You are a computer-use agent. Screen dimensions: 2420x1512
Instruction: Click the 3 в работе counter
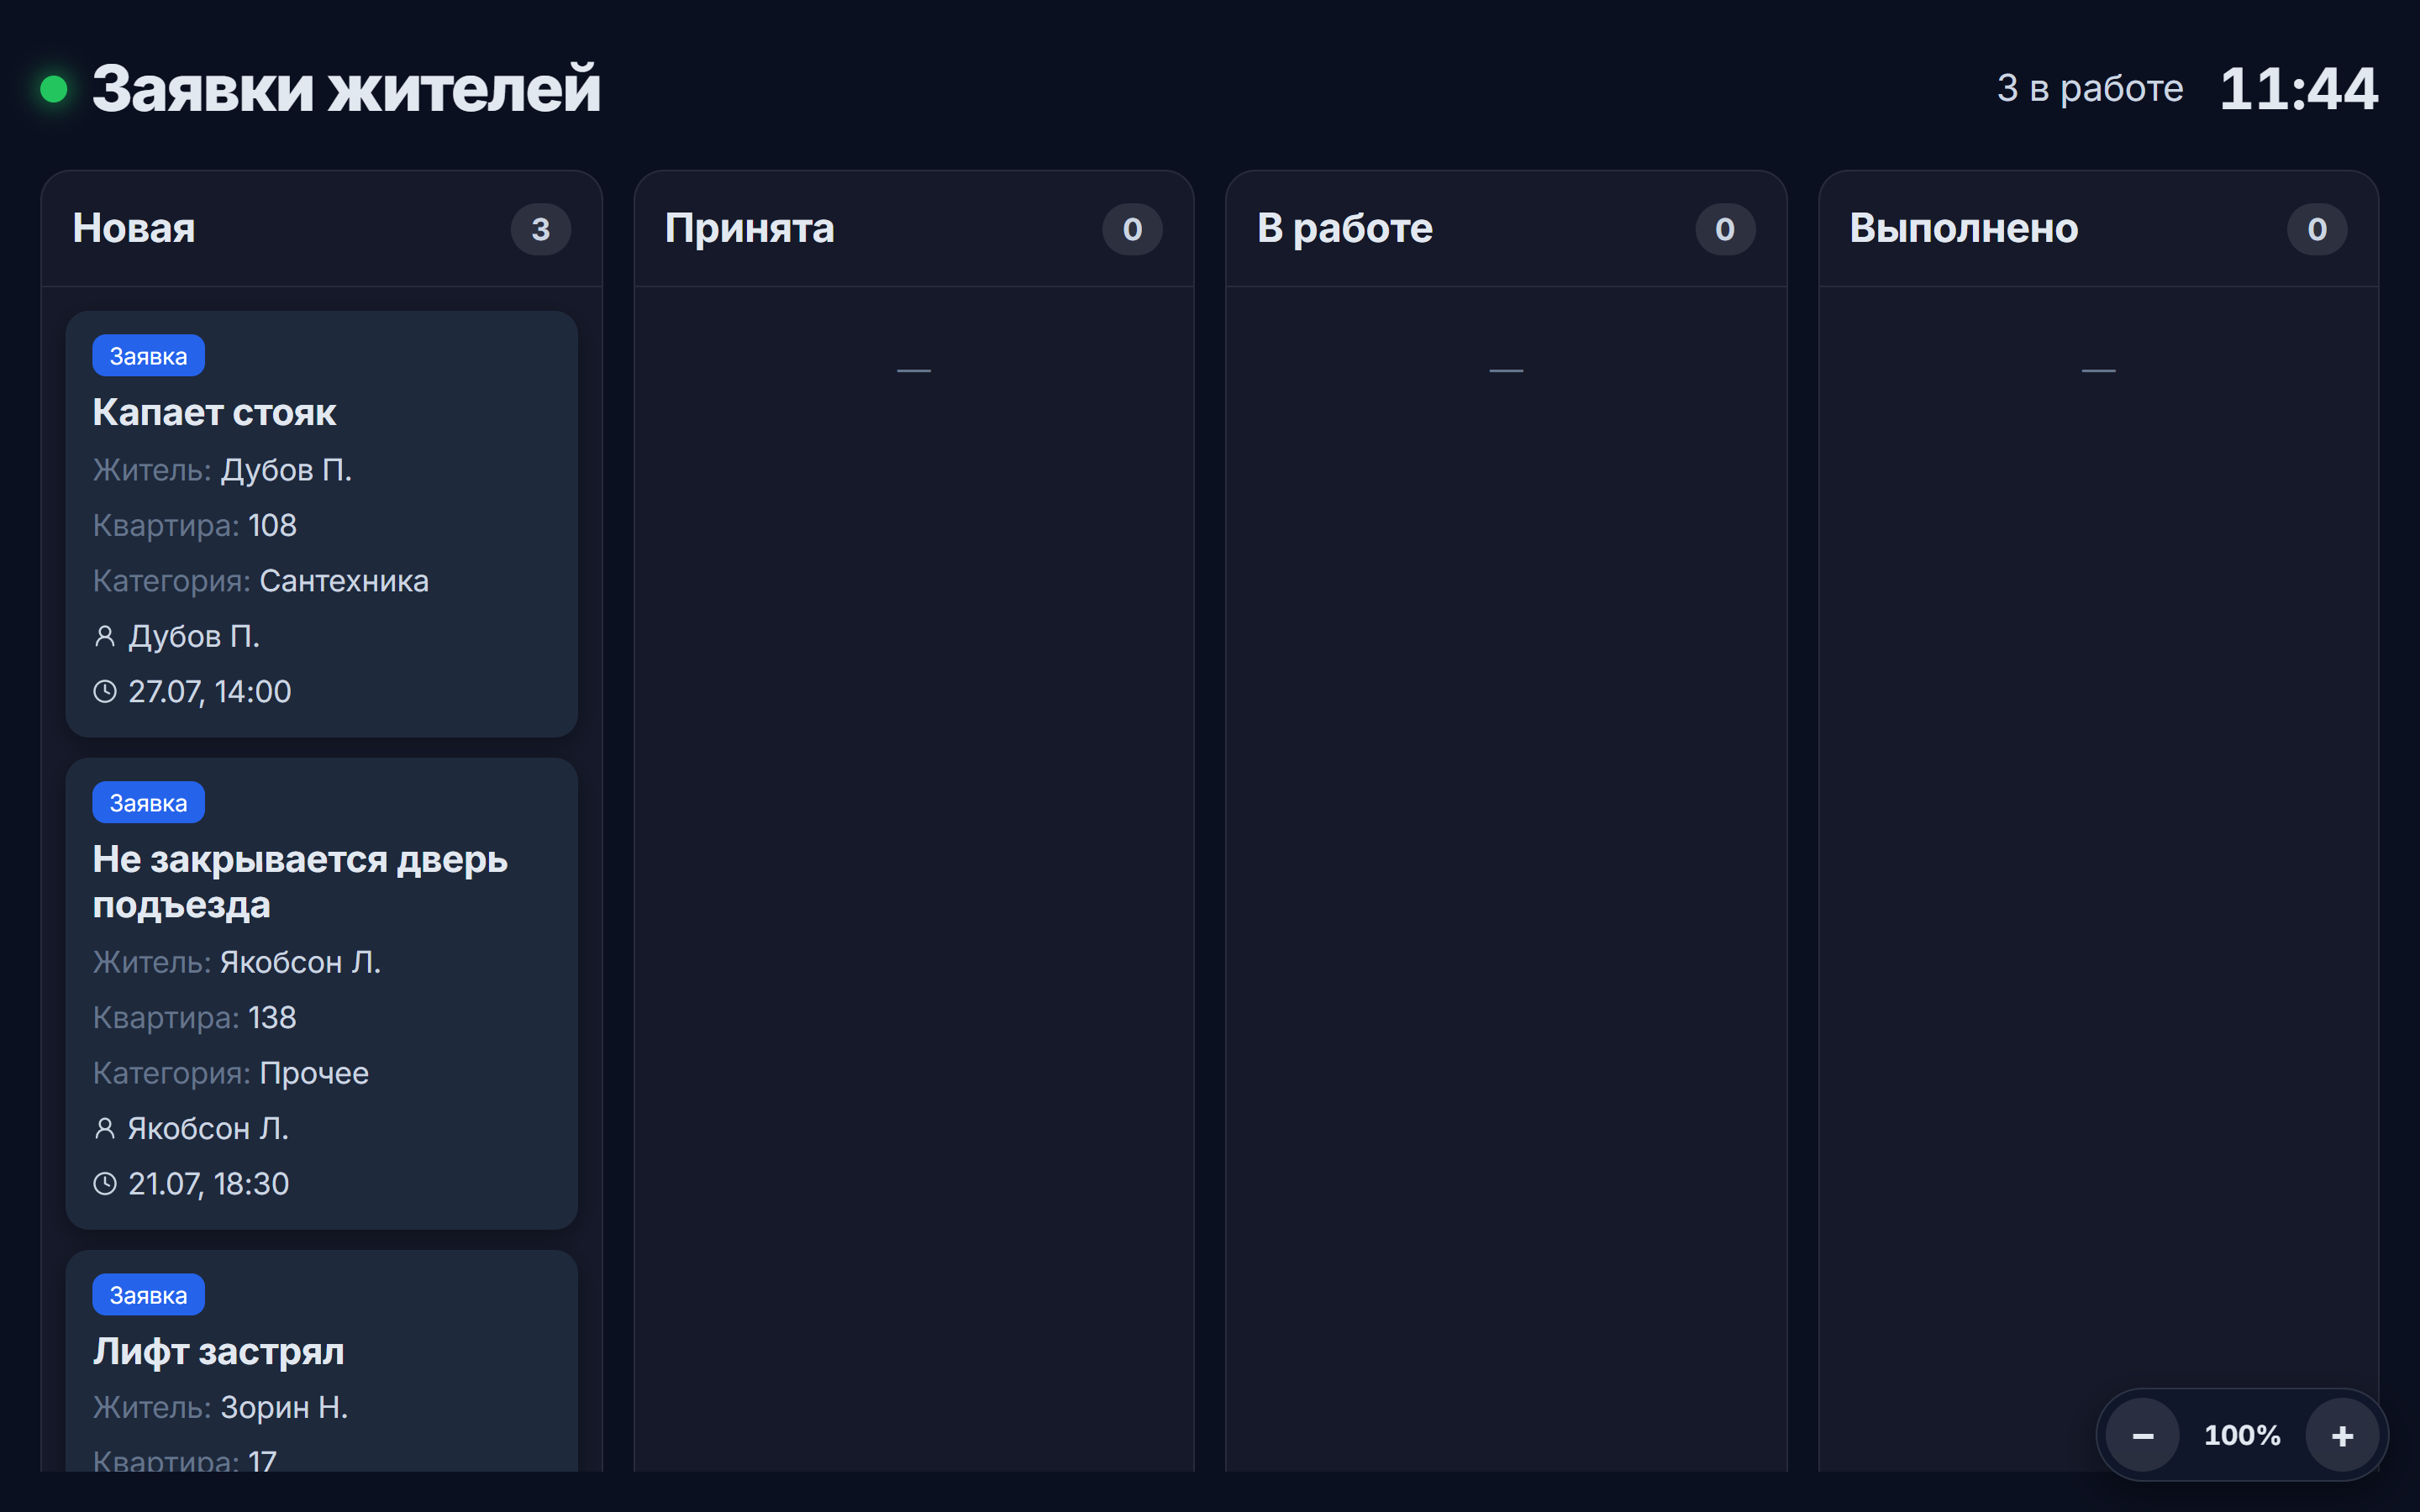click(x=2090, y=88)
